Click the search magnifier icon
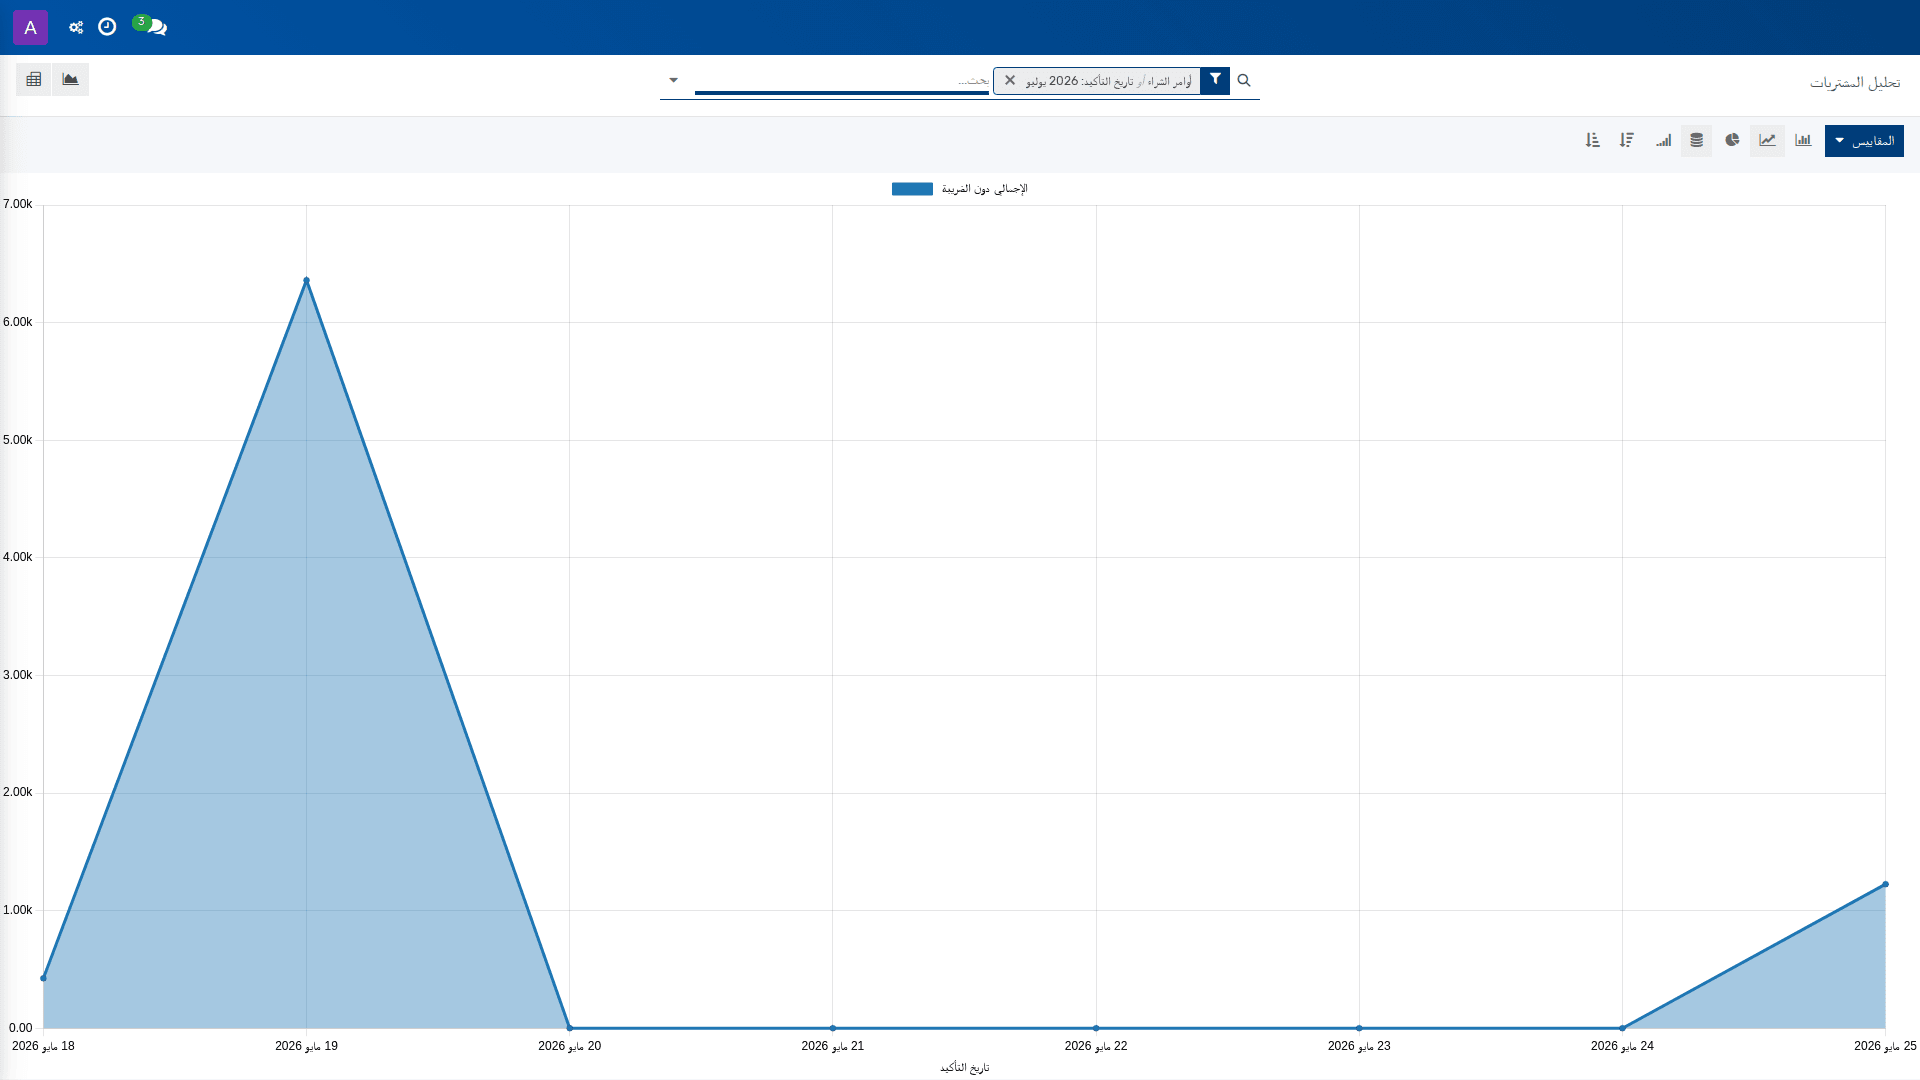This screenshot has width=1920, height=1080. tap(1244, 80)
